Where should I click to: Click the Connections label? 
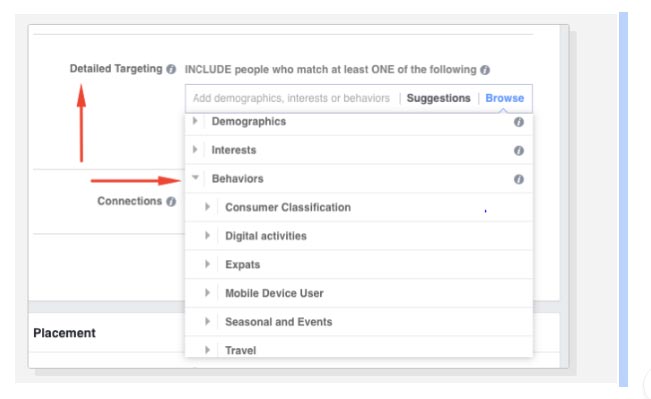pyautogui.click(x=130, y=201)
